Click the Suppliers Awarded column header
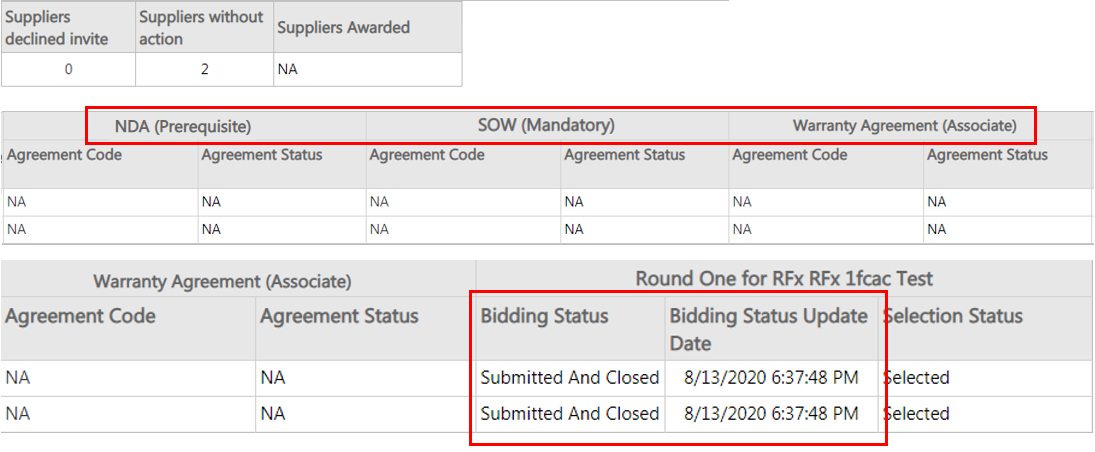The image size is (1095, 452). pyautogui.click(x=345, y=28)
